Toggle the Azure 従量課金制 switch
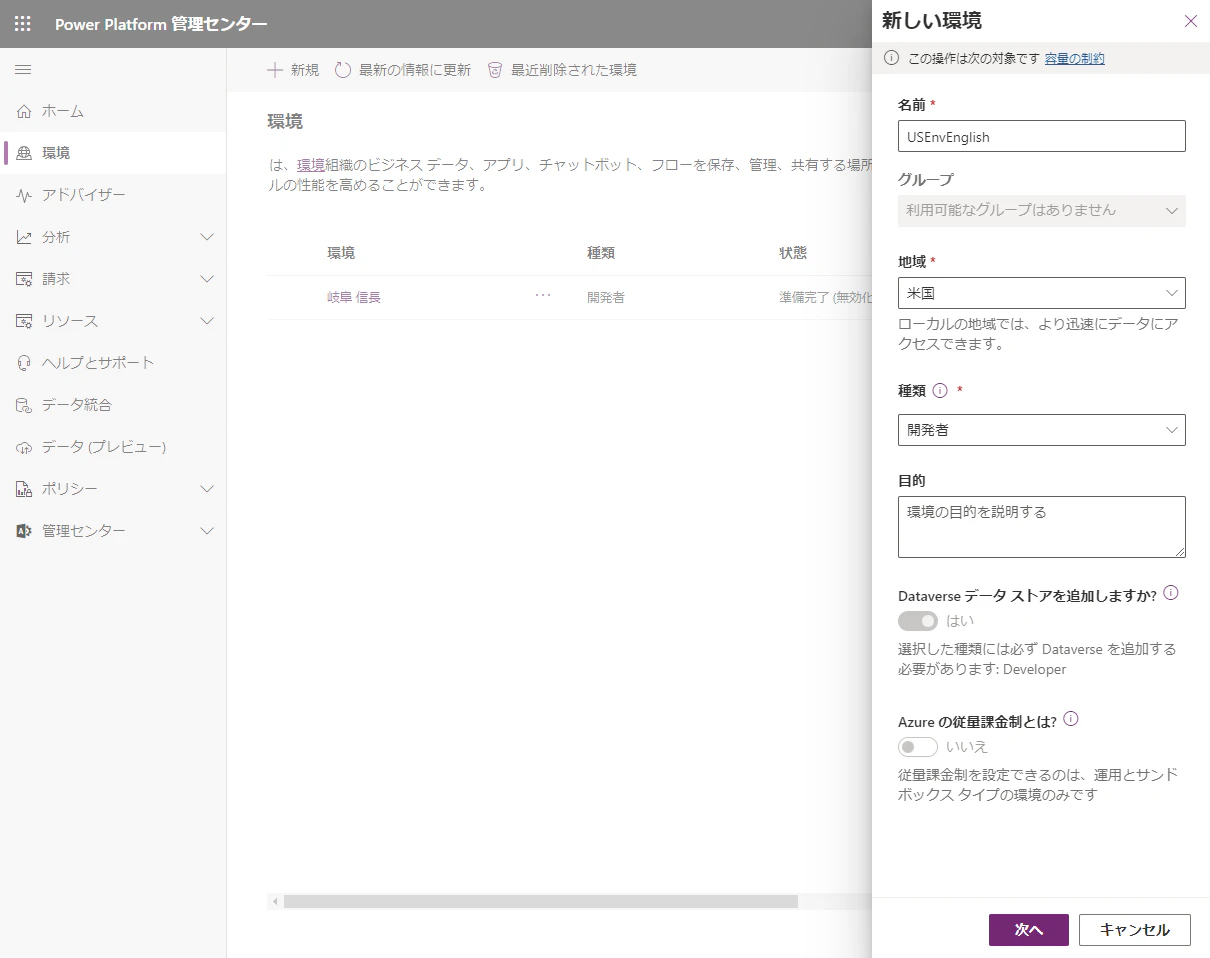 click(x=918, y=747)
